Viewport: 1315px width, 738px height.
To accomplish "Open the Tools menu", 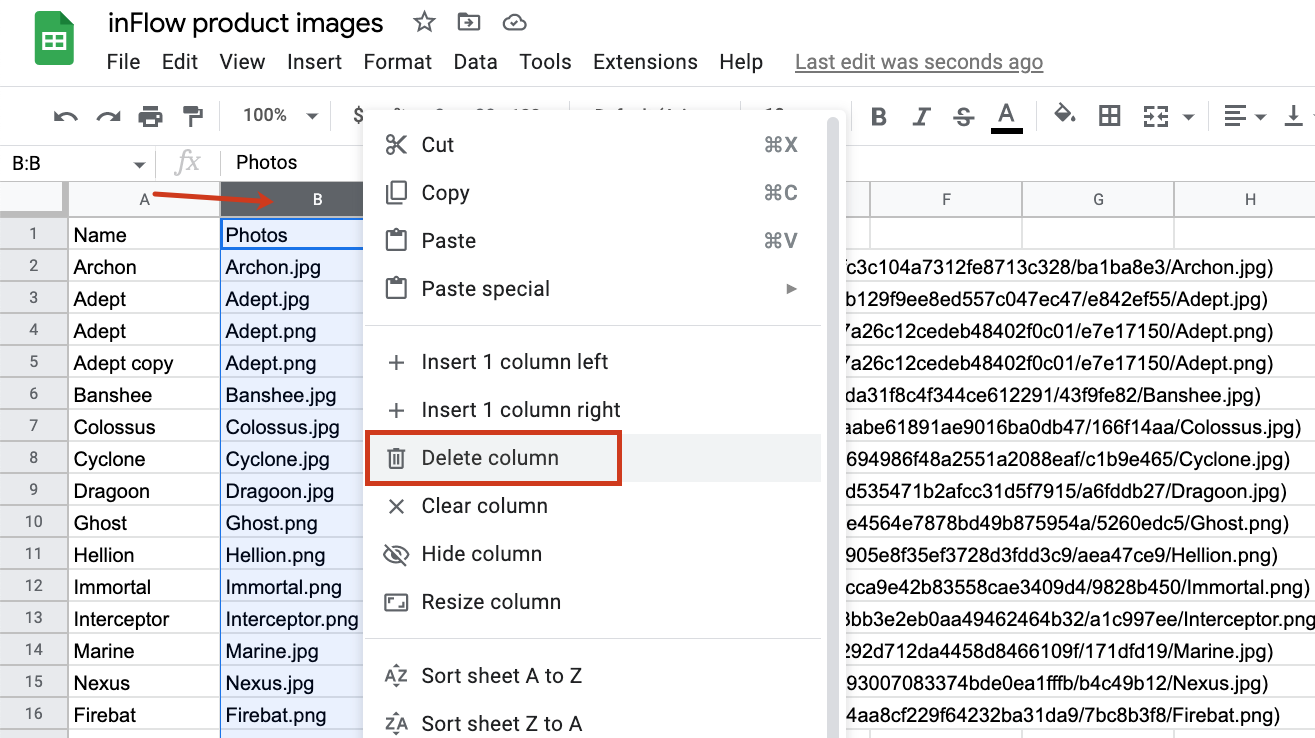I will [545, 62].
